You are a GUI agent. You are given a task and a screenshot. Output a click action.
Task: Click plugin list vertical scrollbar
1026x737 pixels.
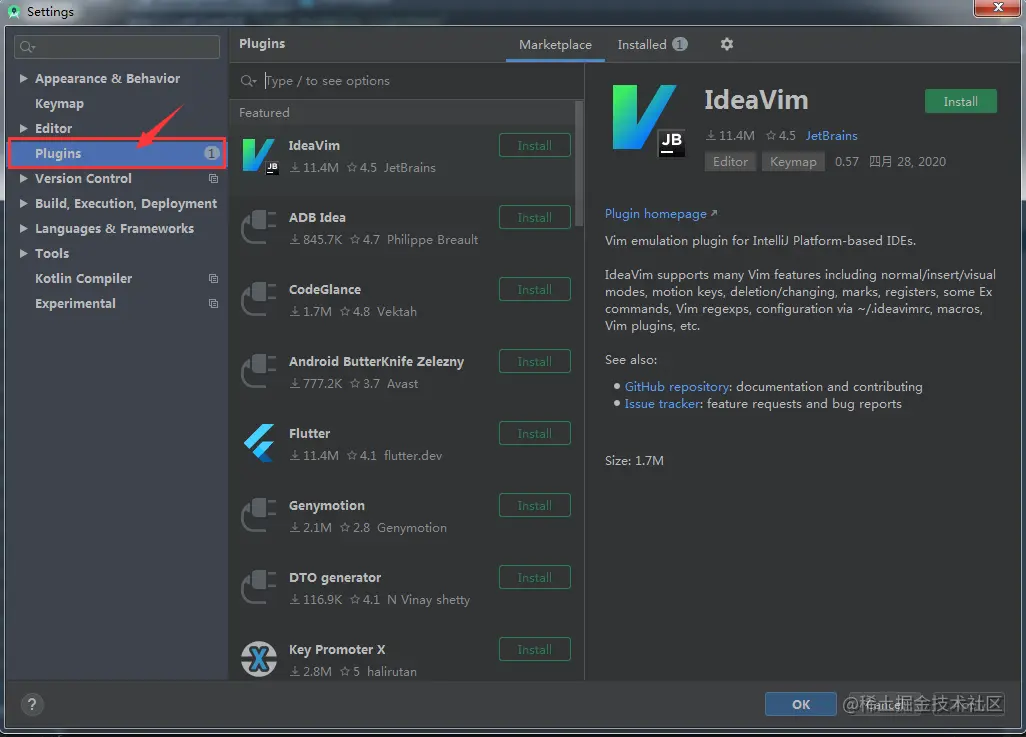coord(578,164)
